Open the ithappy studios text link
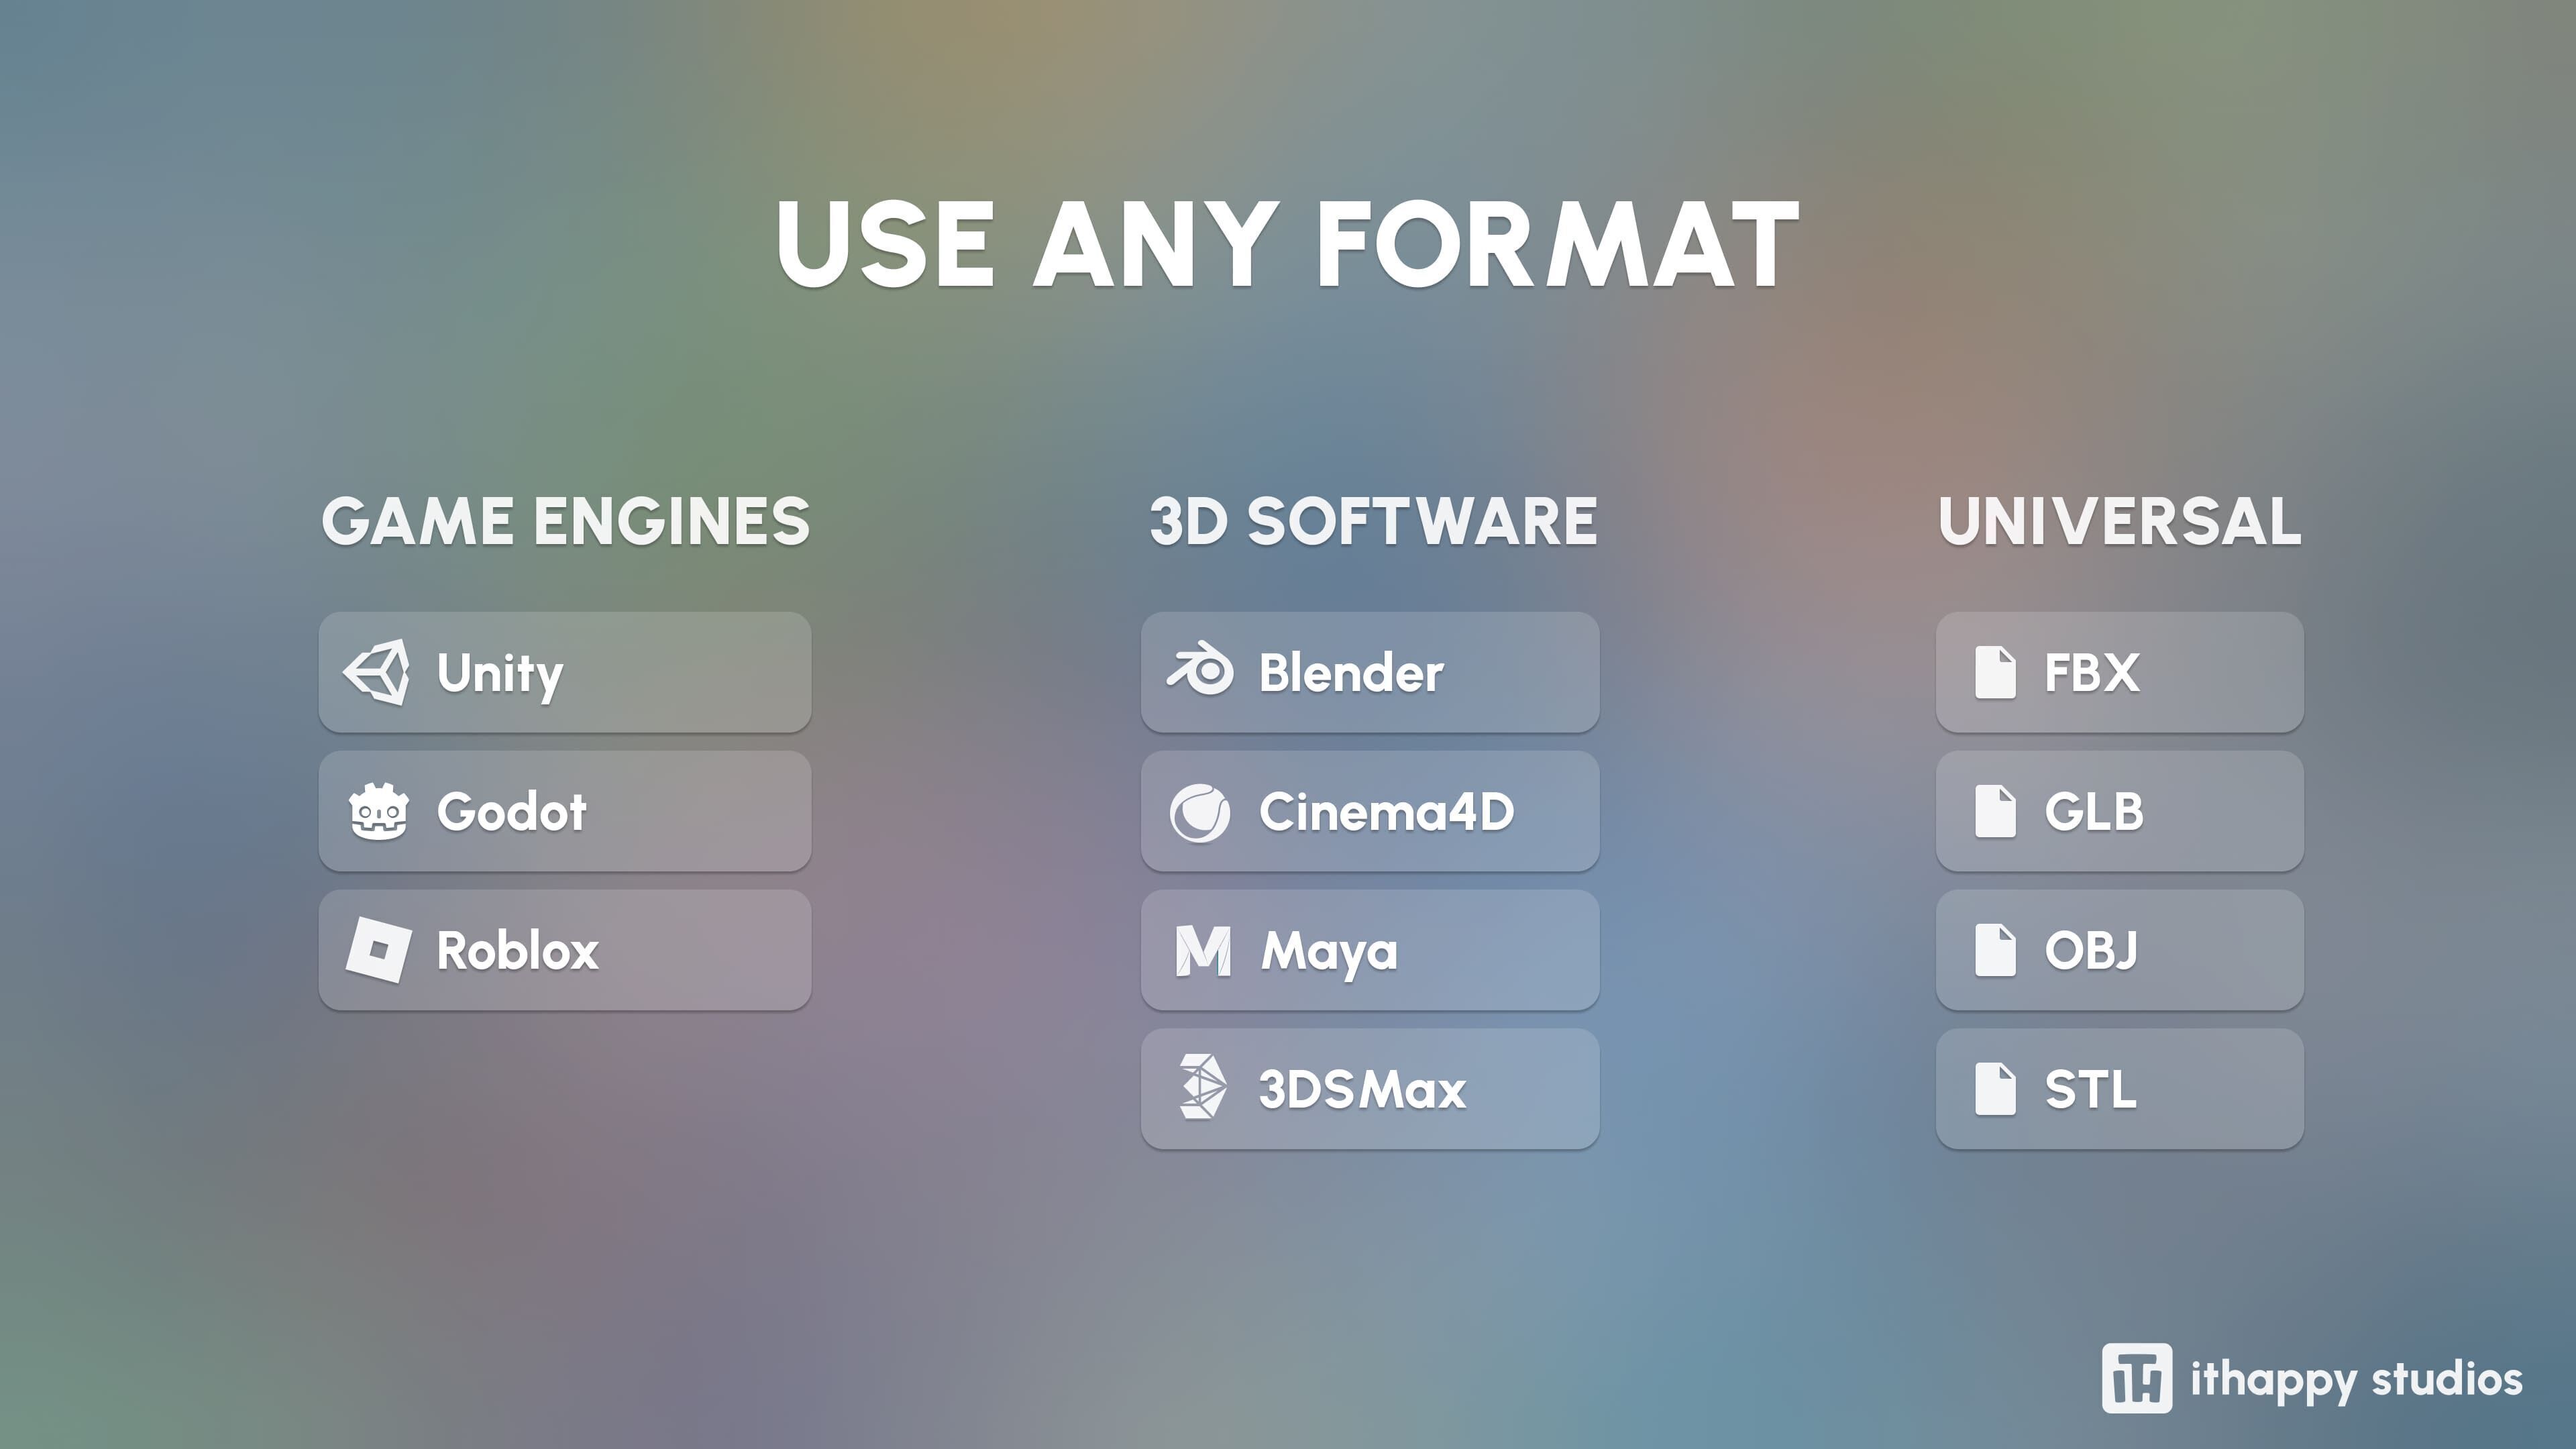2576x1449 pixels. point(2355,1379)
